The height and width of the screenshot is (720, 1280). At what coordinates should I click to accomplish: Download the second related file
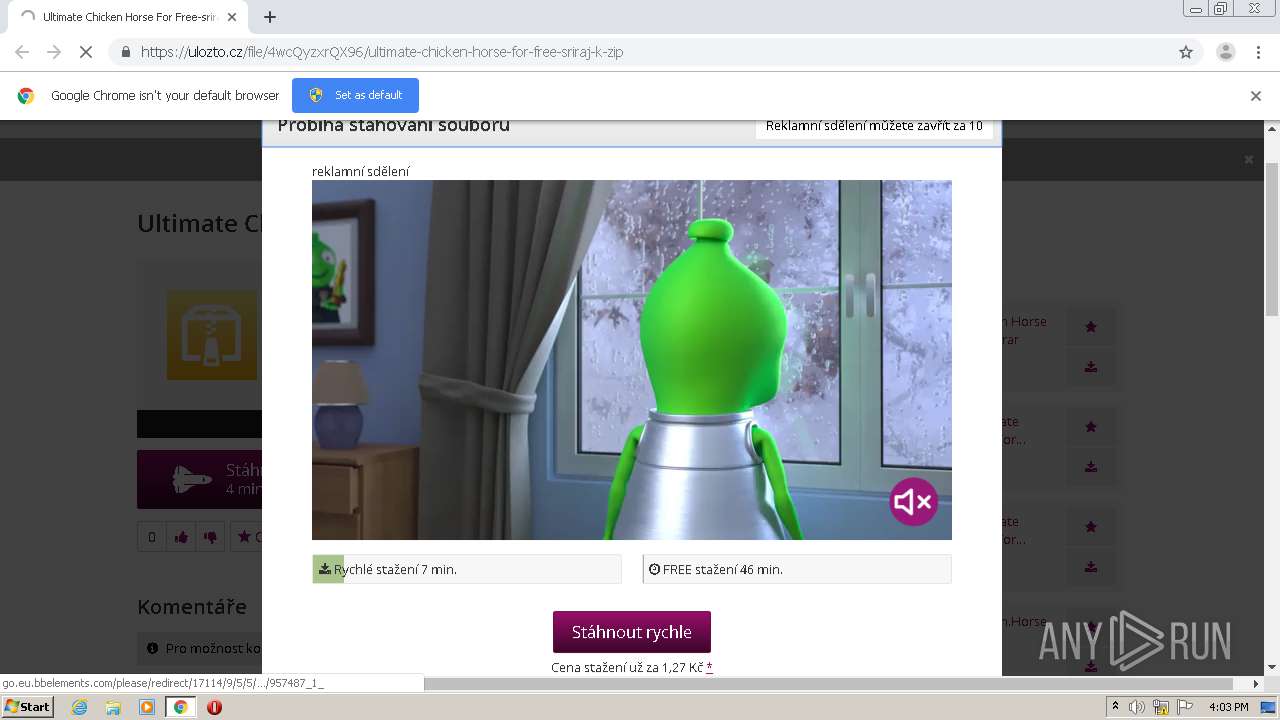1091,467
